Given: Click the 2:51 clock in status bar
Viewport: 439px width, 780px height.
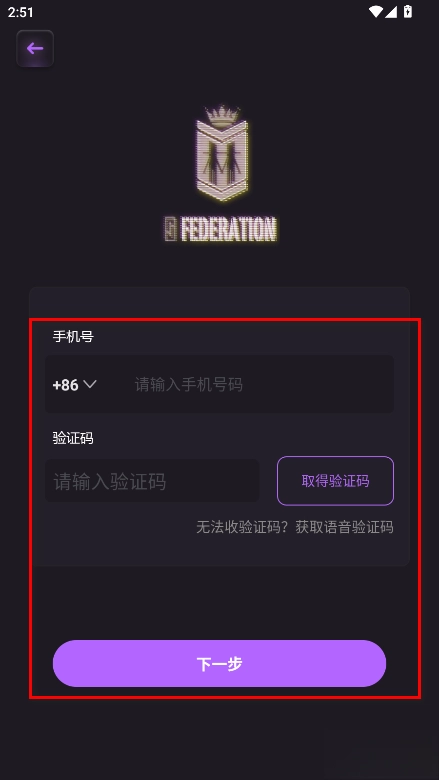Looking at the screenshot, I should pos(20,12).
